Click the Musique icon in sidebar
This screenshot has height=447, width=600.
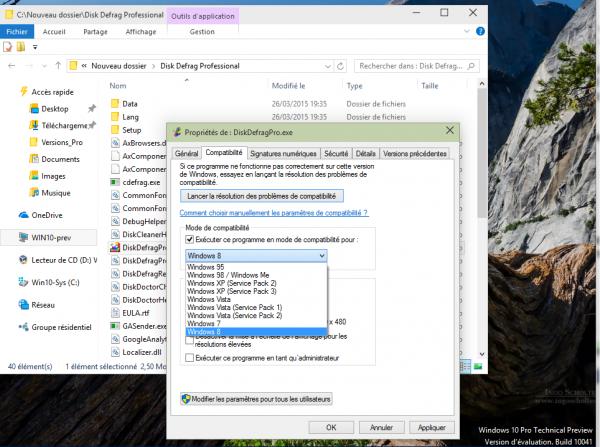(34, 193)
